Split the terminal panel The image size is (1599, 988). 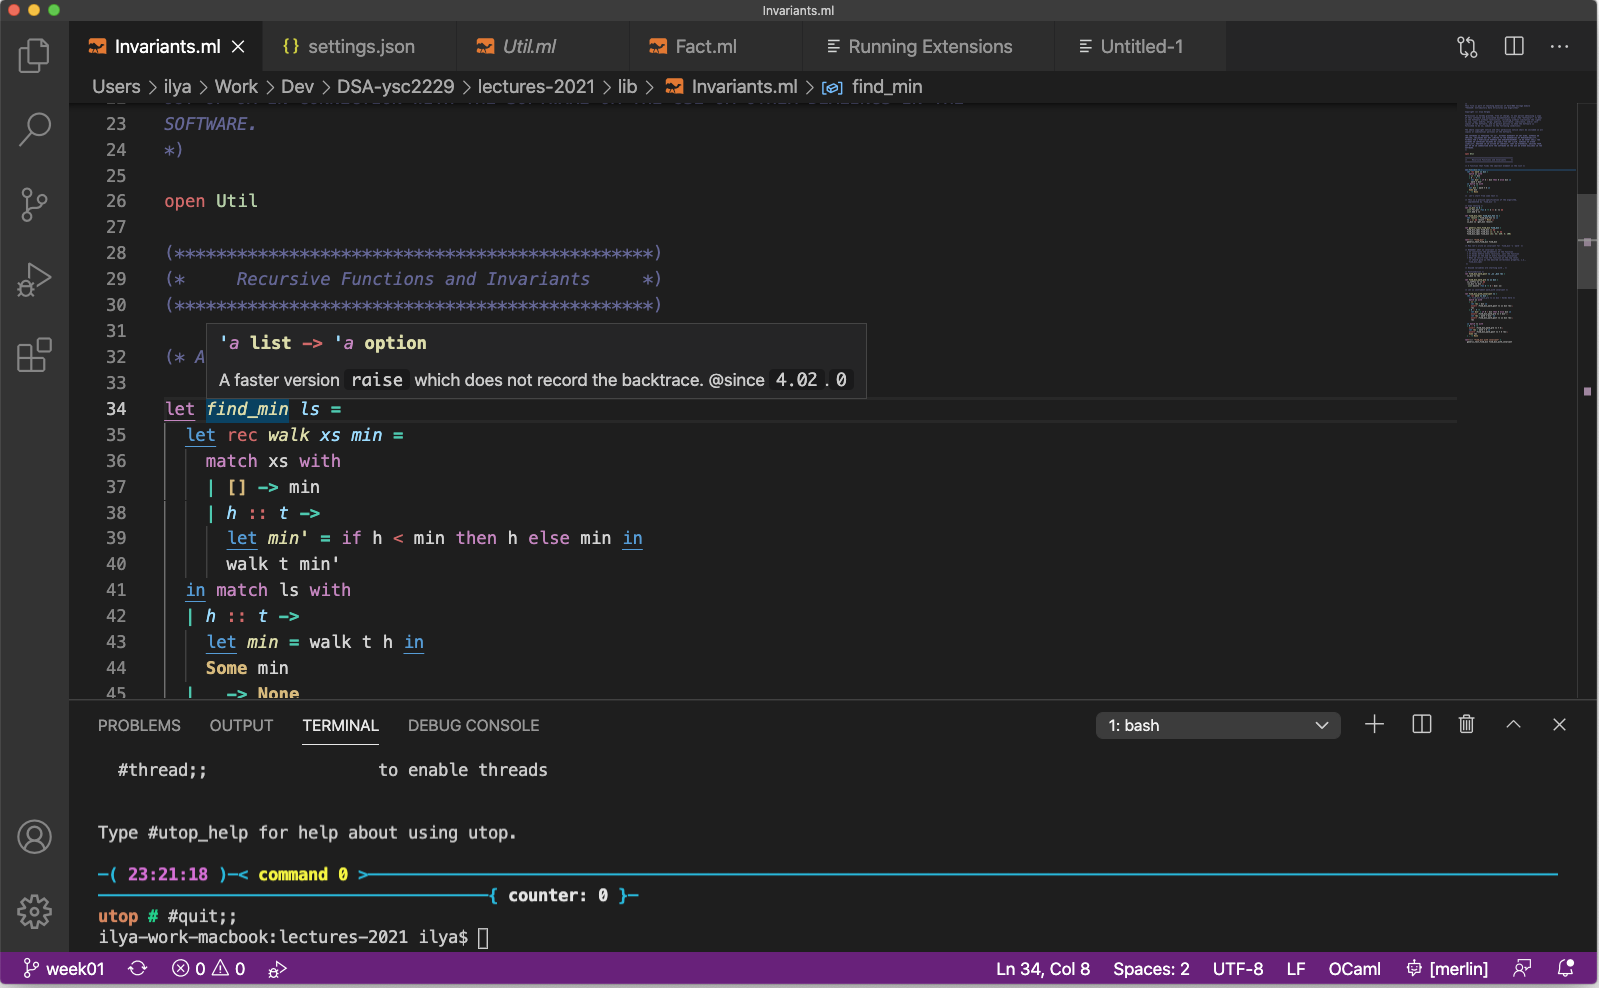pos(1421,725)
